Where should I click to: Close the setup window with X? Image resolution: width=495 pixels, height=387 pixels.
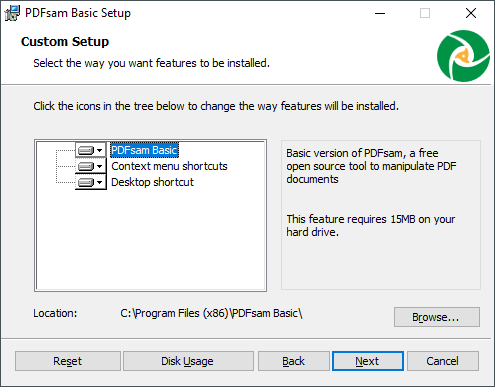pos(471,13)
